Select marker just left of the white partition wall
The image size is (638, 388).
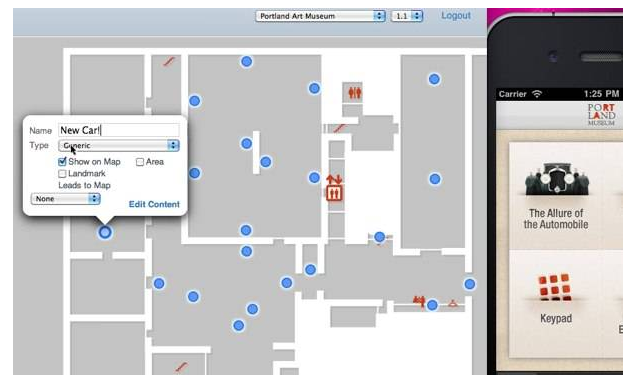coord(247,143)
